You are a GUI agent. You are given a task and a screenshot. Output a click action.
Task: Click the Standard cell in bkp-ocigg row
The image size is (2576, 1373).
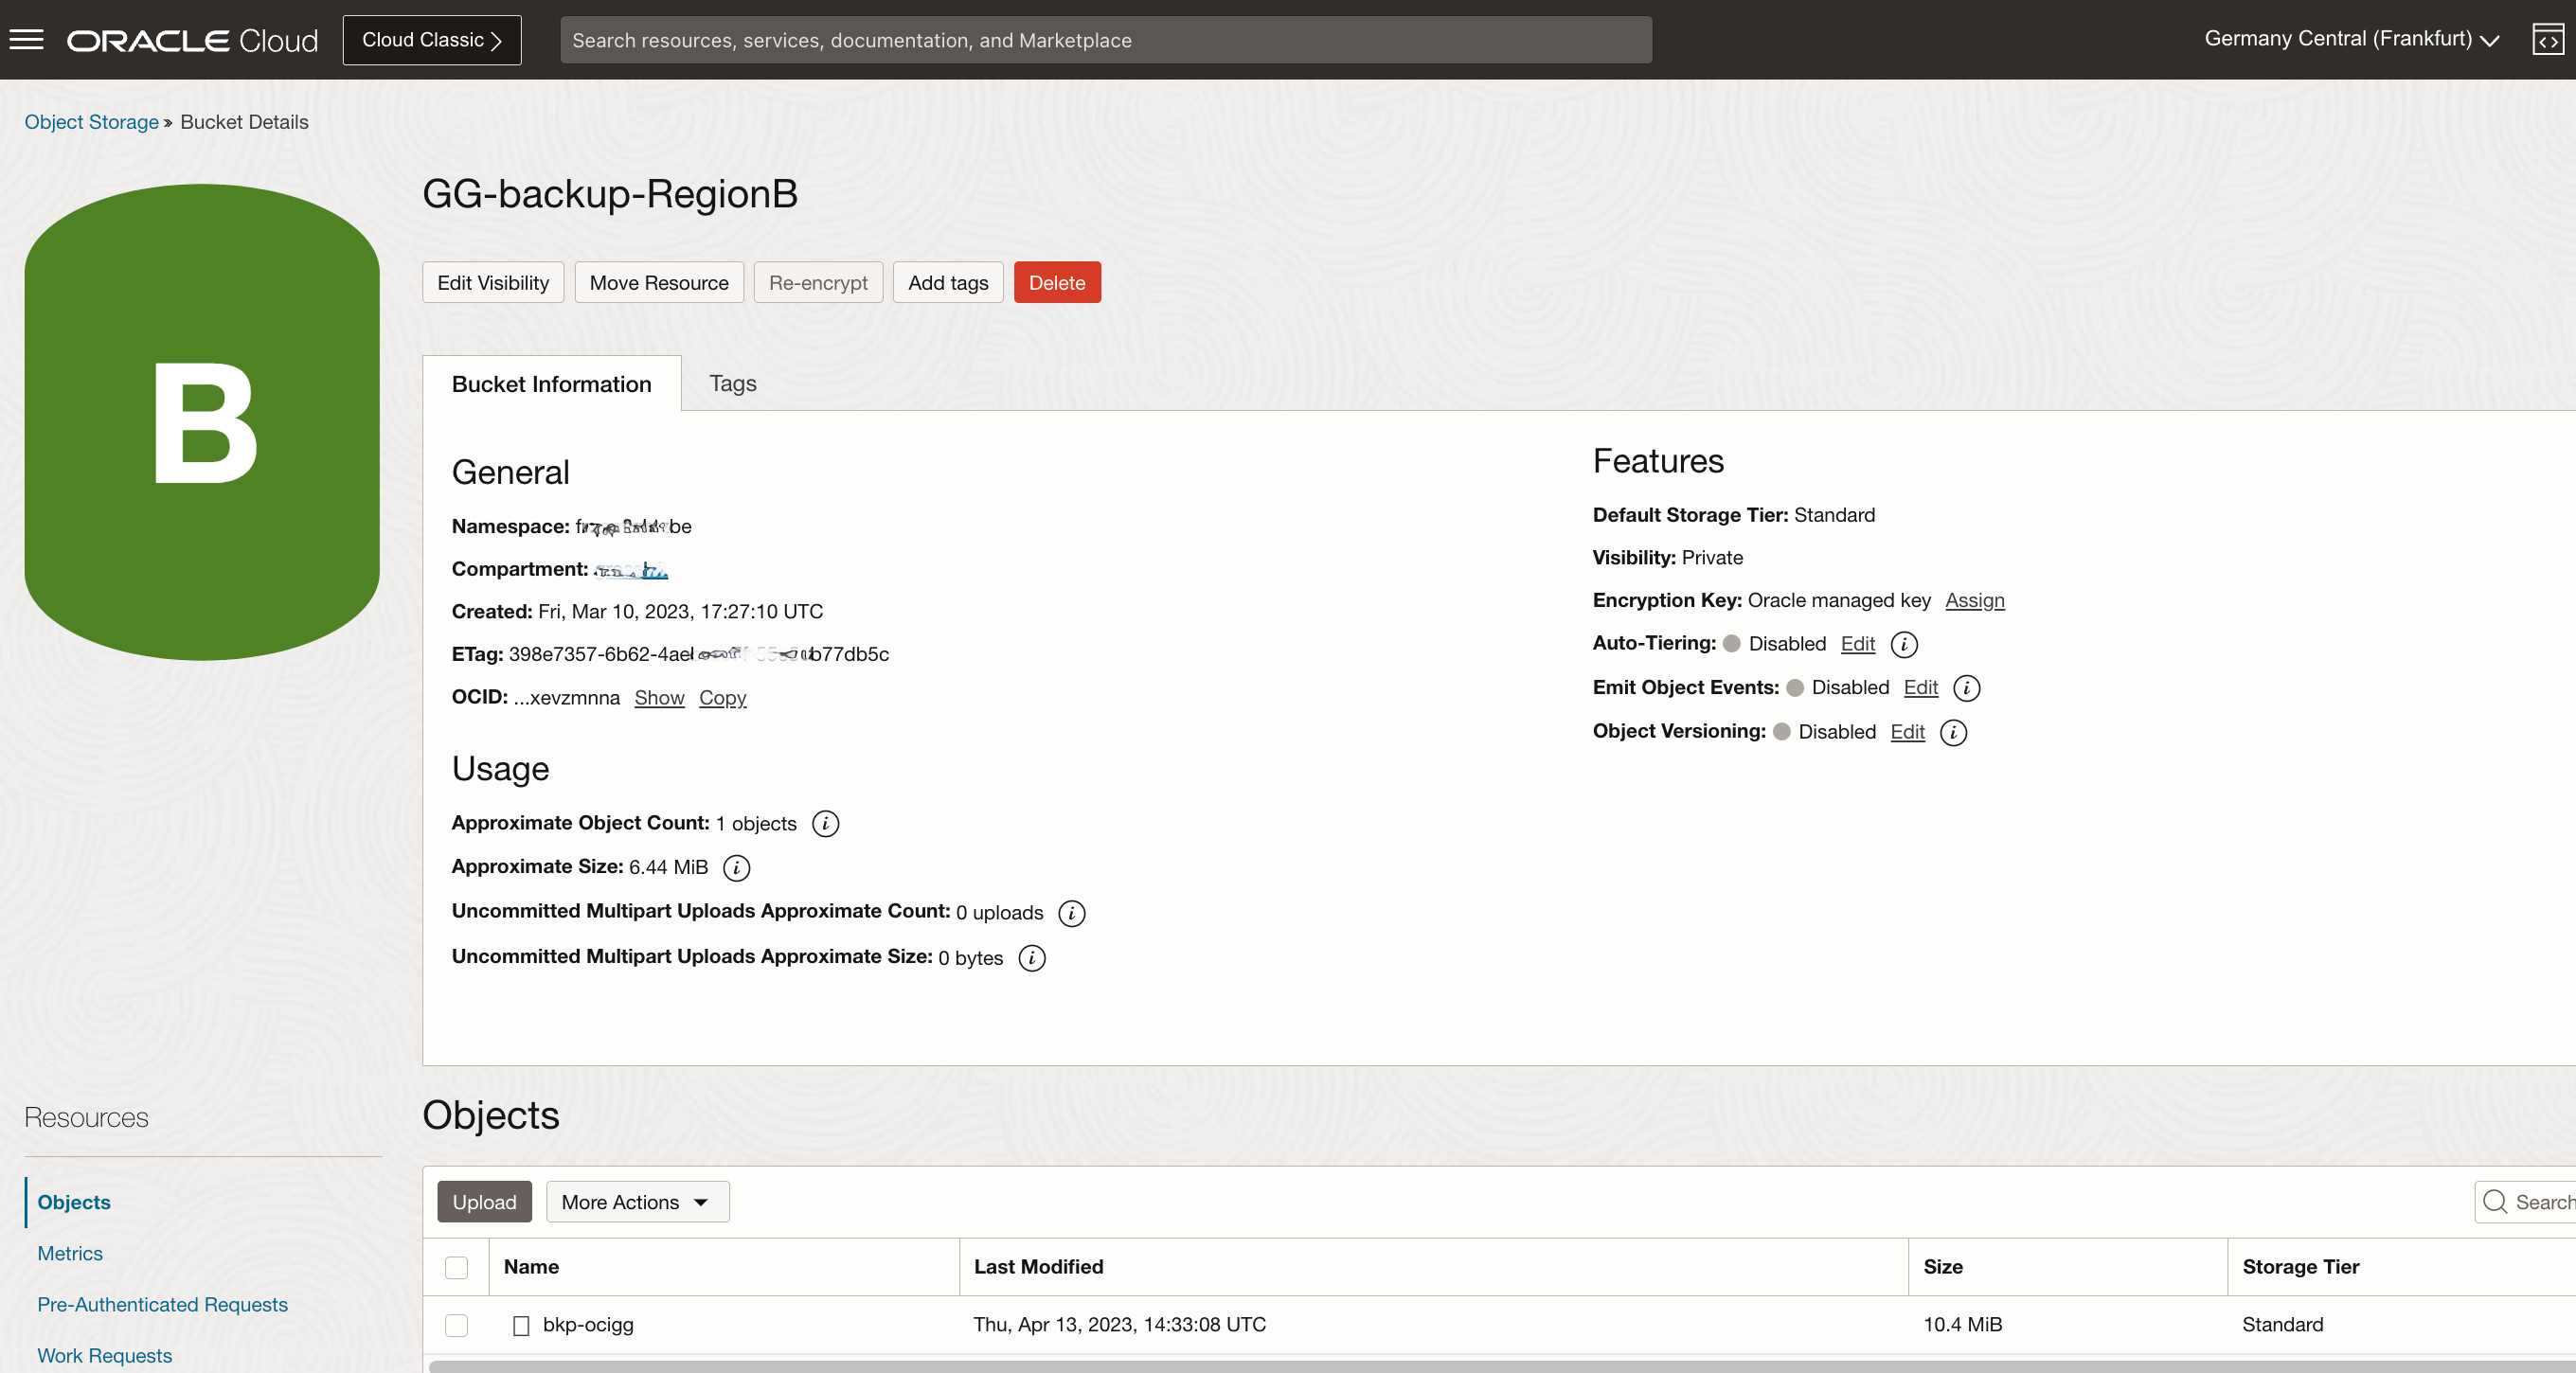[2282, 1325]
